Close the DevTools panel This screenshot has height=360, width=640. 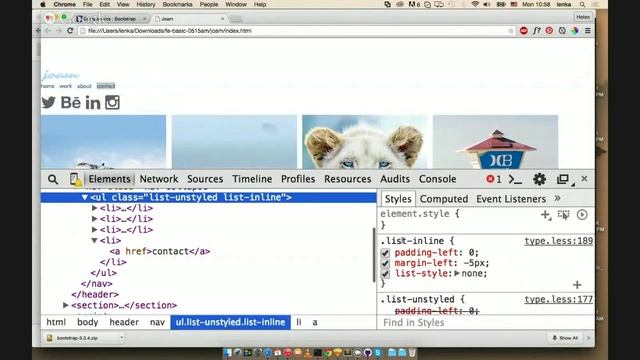584,179
